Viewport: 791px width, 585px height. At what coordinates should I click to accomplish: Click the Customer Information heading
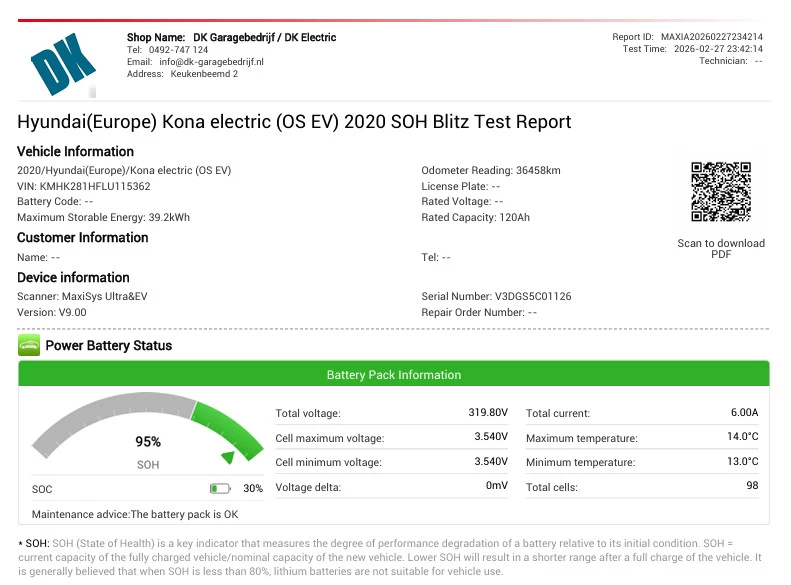(83, 238)
